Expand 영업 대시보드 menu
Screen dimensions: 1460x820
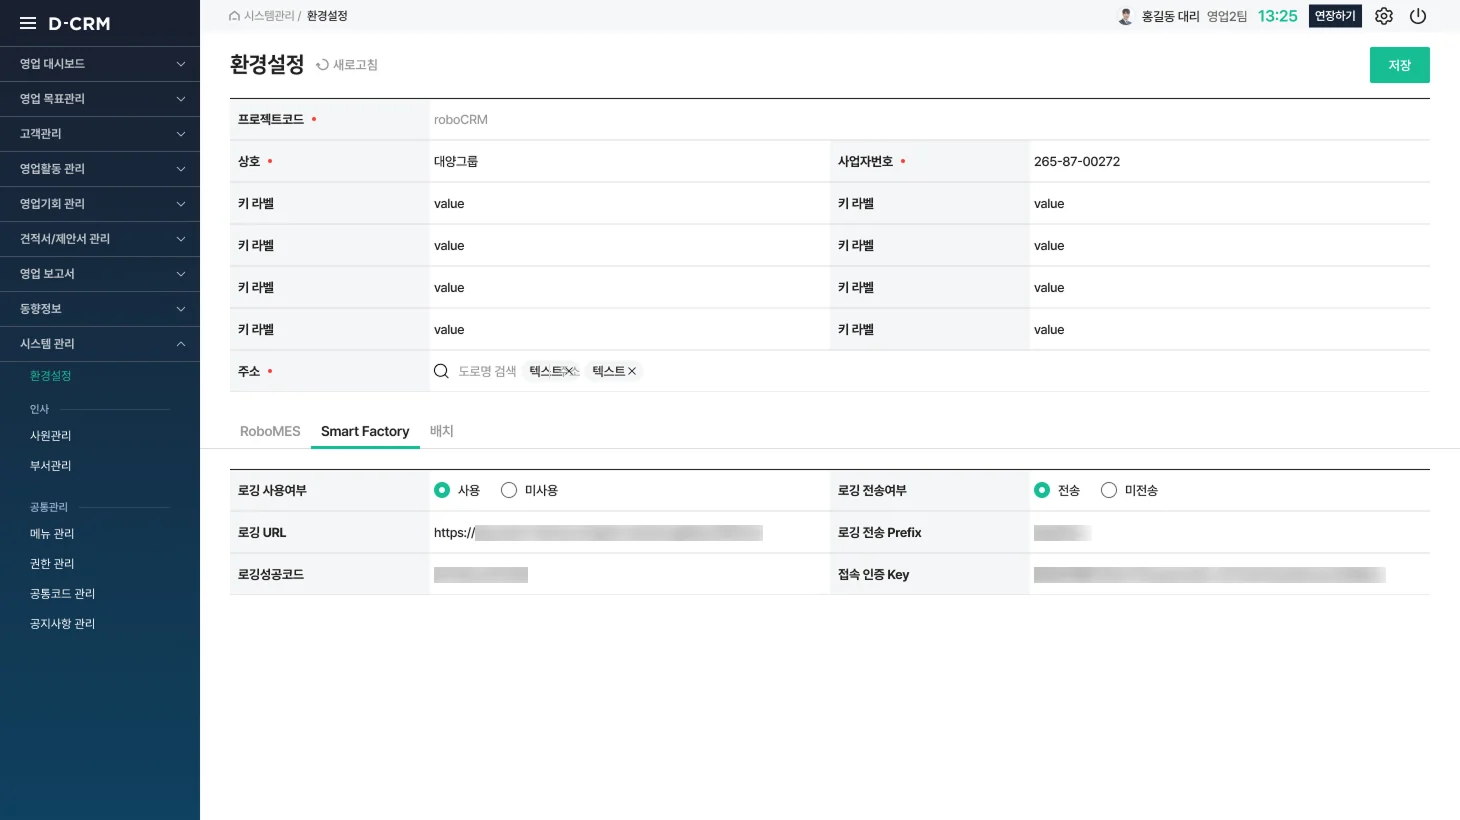click(100, 64)
